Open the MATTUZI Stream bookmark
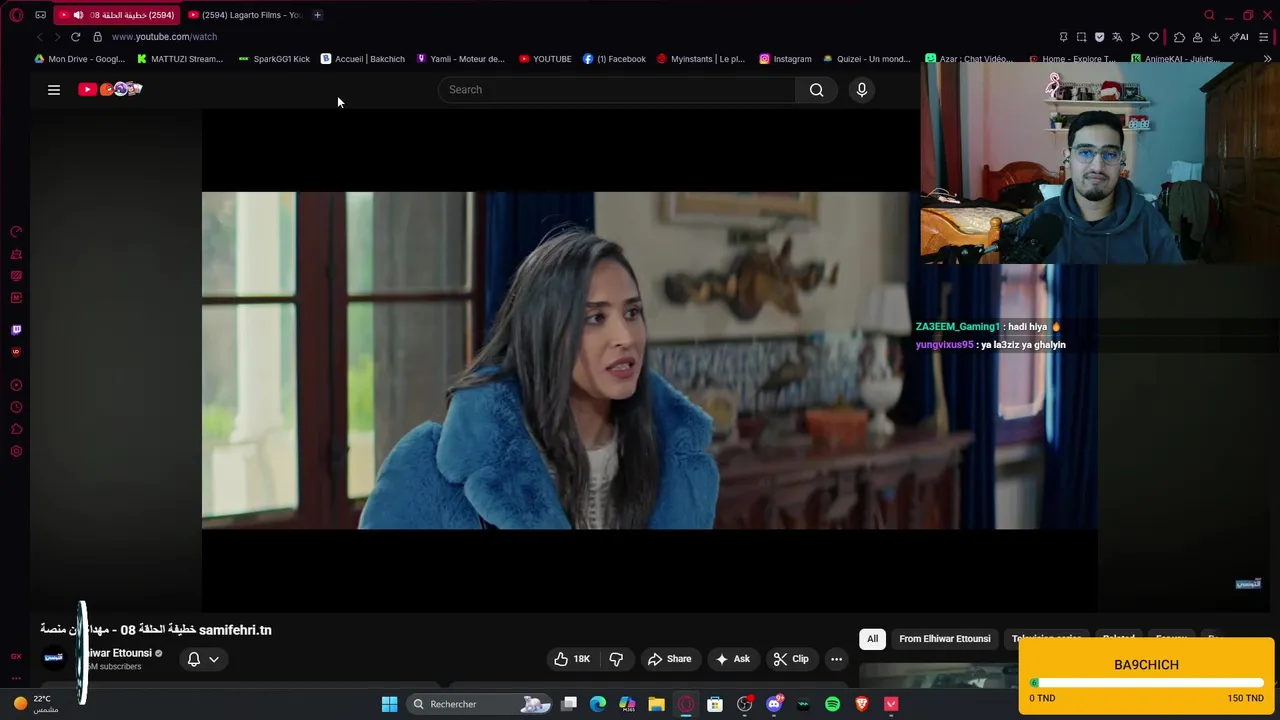Screen dimensions: 1280x720 (x=180, y=59)
